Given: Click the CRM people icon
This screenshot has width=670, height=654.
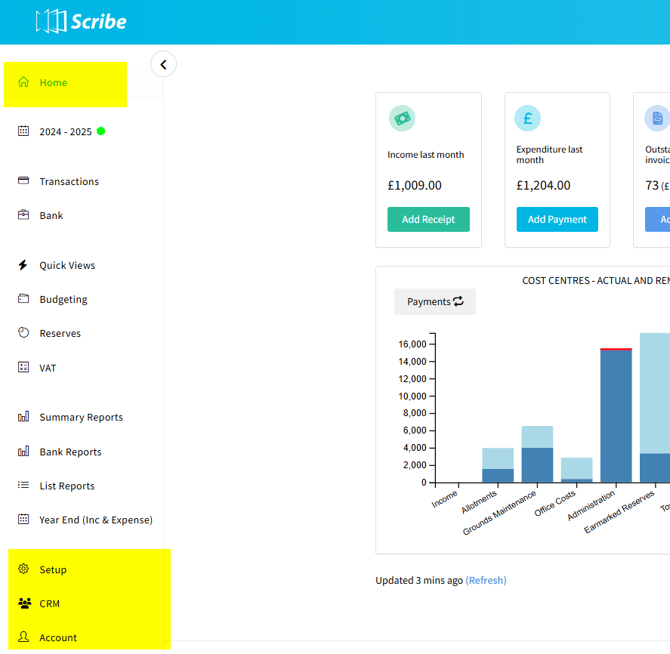Looking at the screenshot, I should (x=24, y=603).
